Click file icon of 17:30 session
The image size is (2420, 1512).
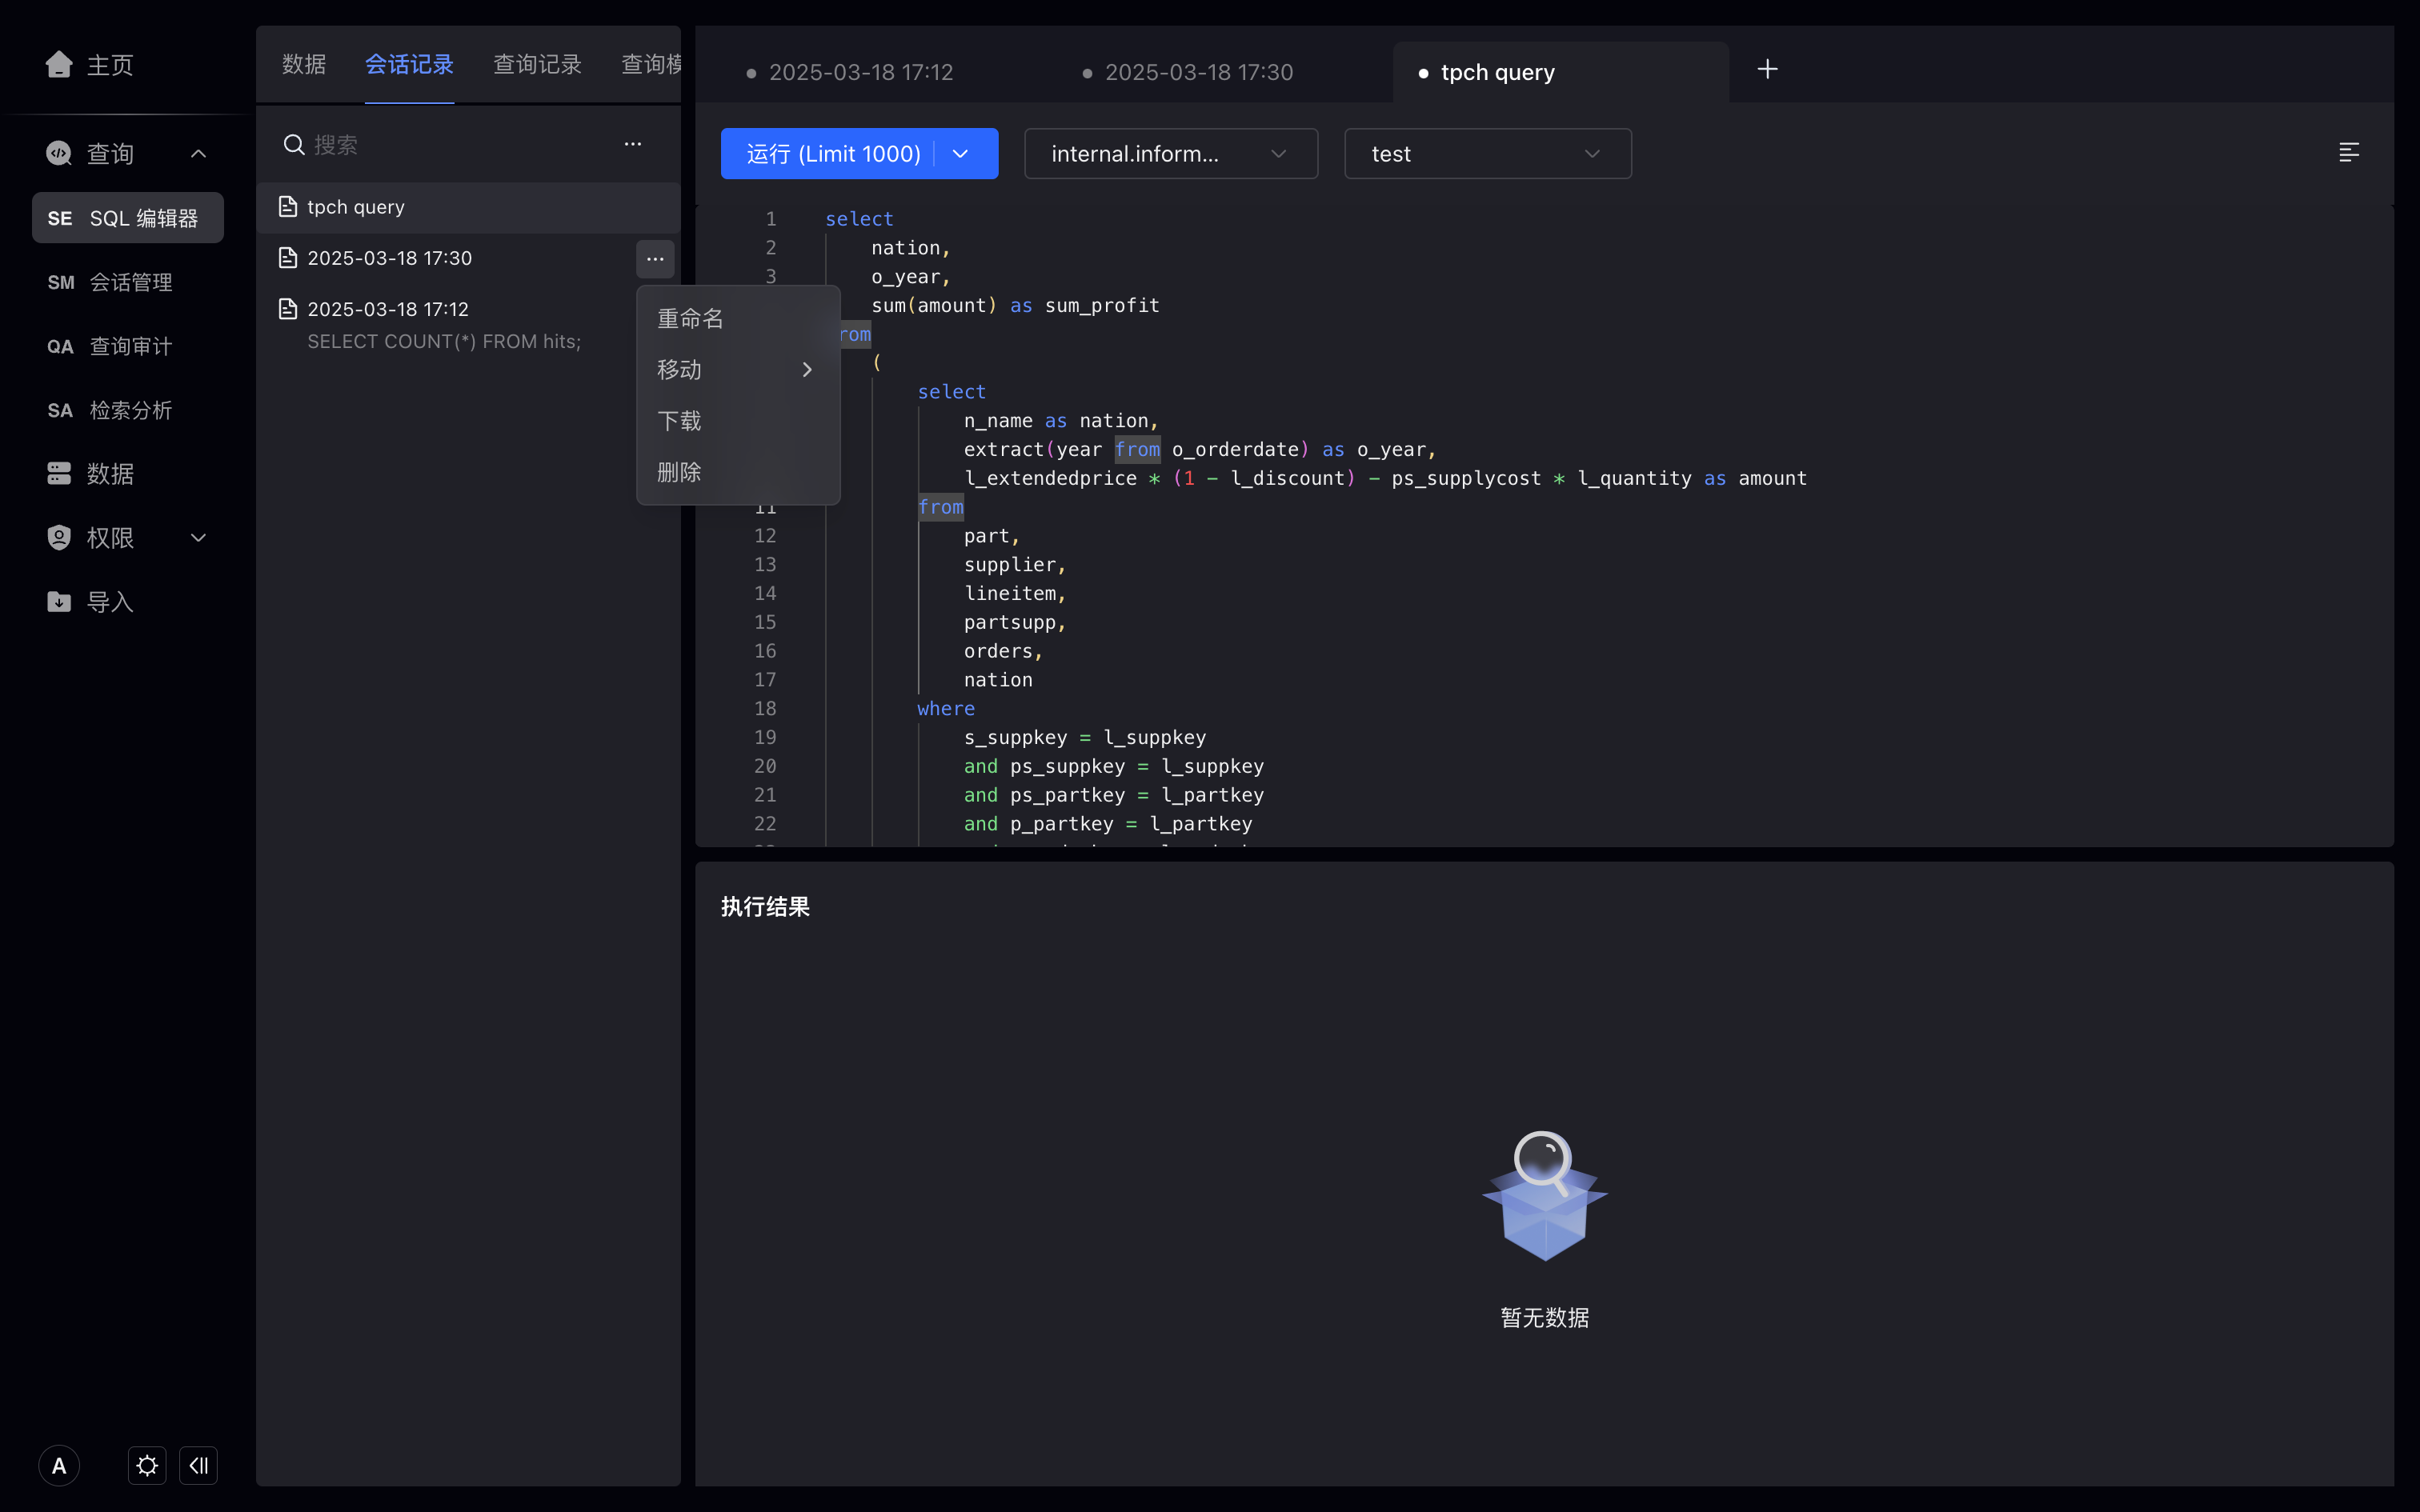tap(288, 258)
